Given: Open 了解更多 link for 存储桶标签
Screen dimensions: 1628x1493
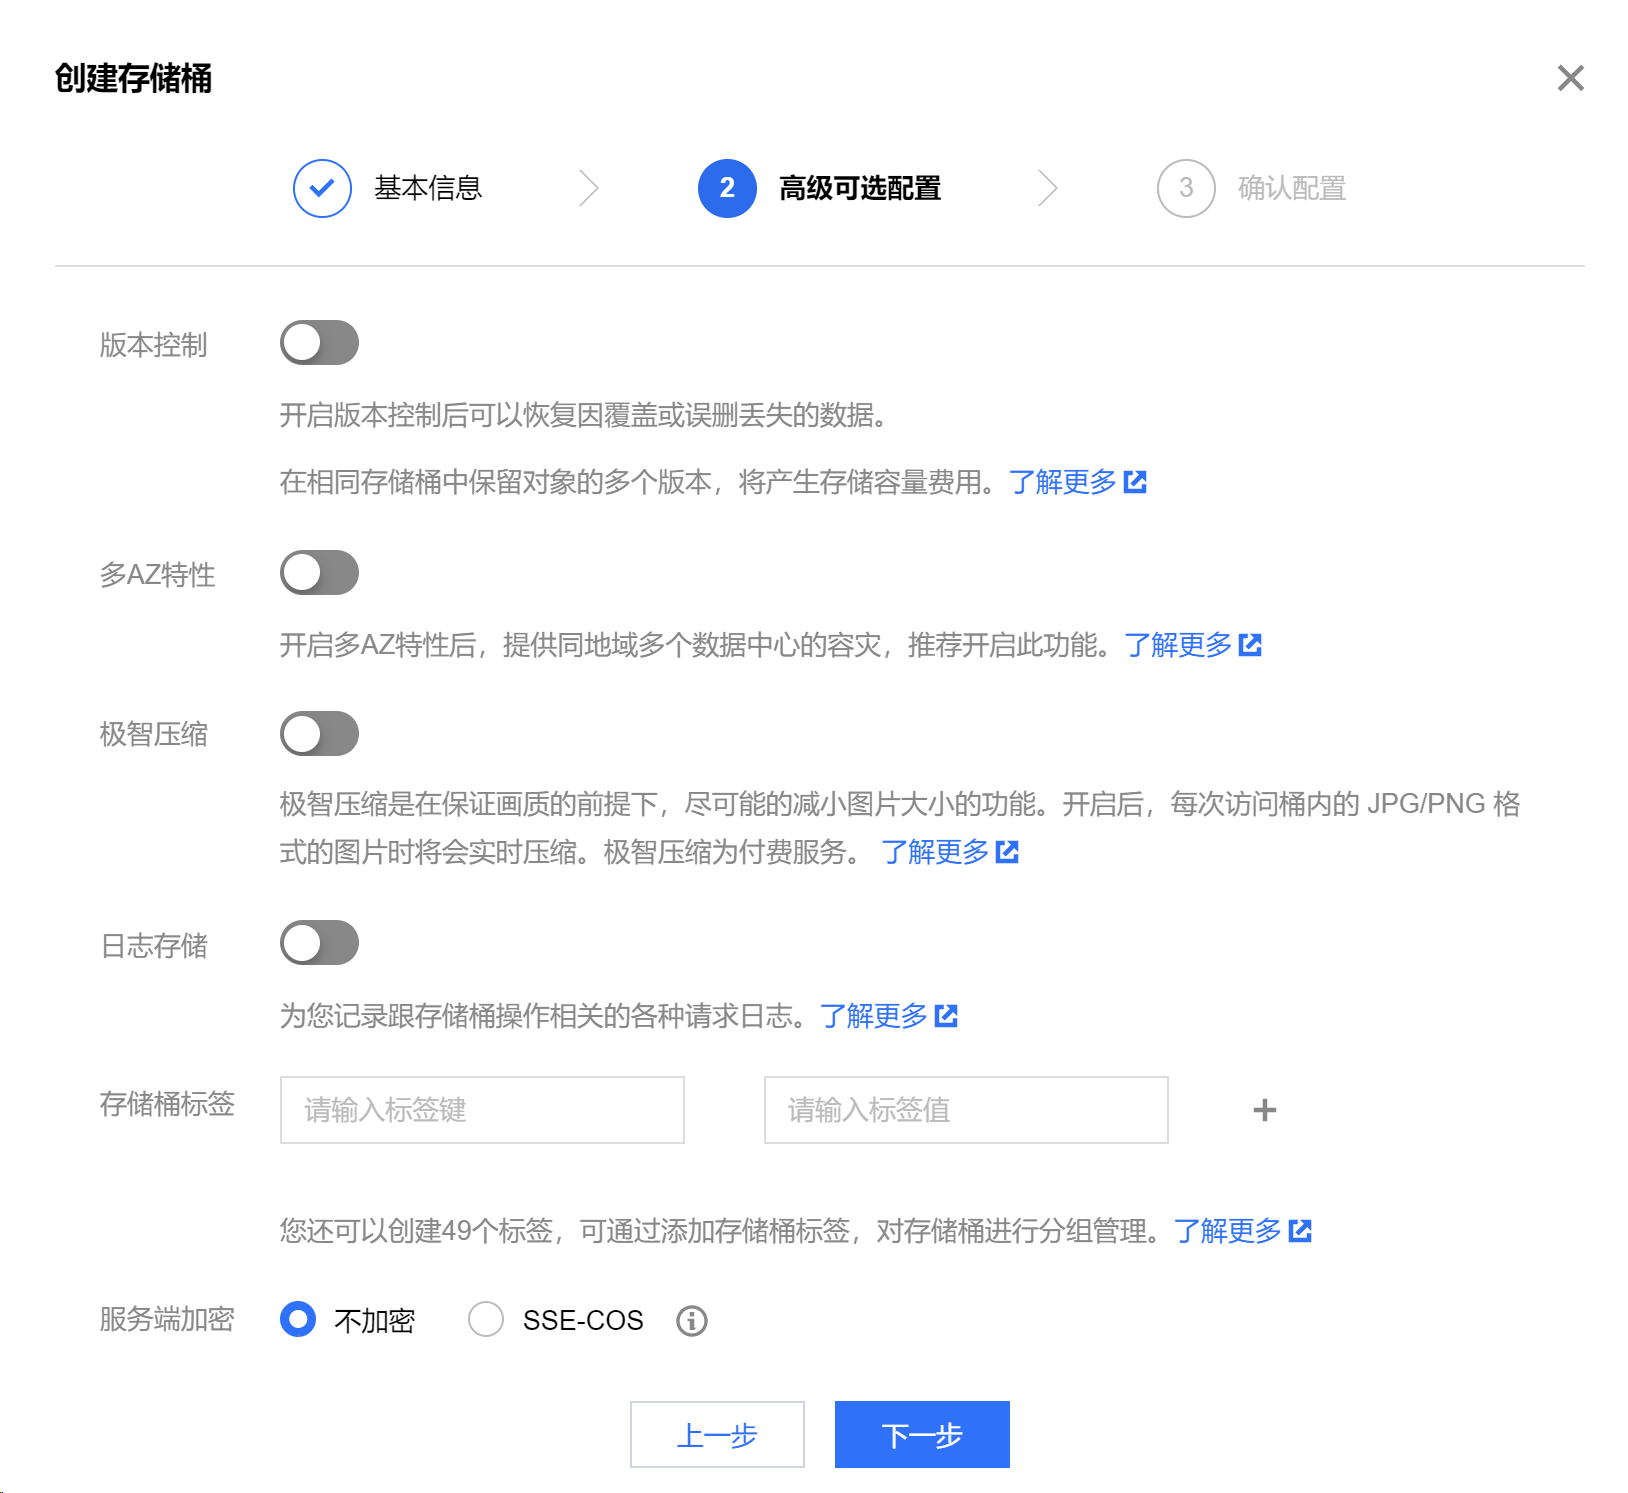Looking at the screenshot, I should coord(1241,1231).
